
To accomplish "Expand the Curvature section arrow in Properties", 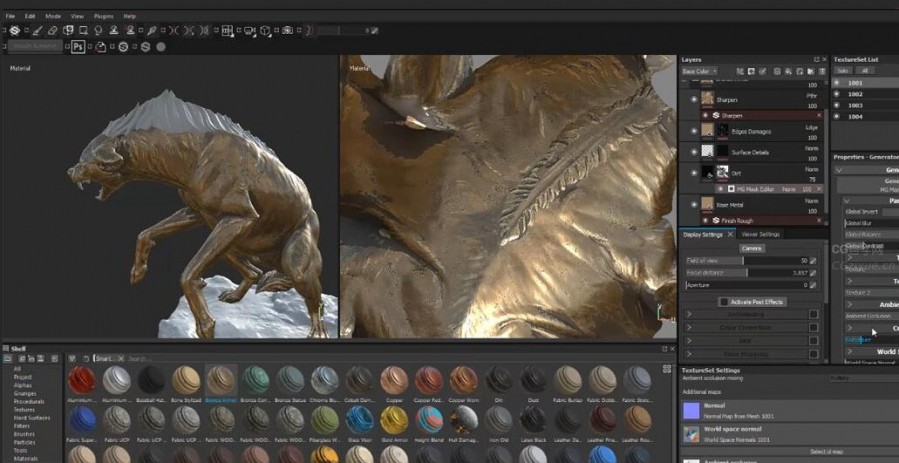I will (850, 328).
